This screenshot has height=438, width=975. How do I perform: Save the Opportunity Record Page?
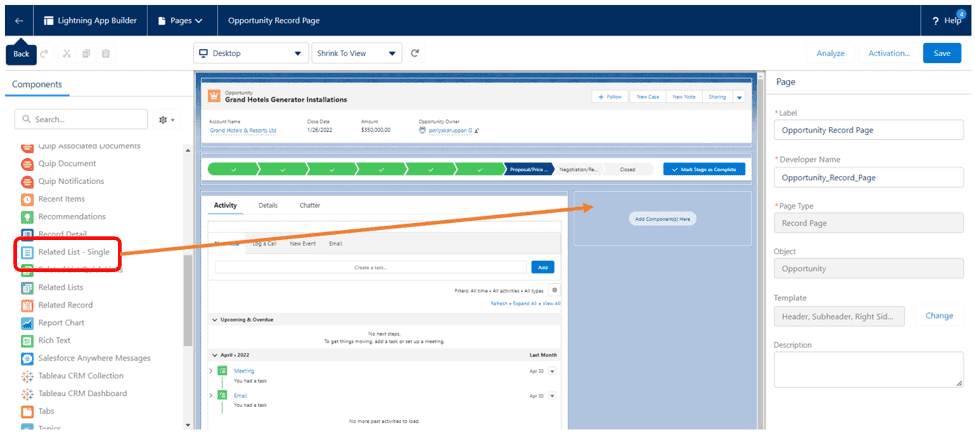942,54
